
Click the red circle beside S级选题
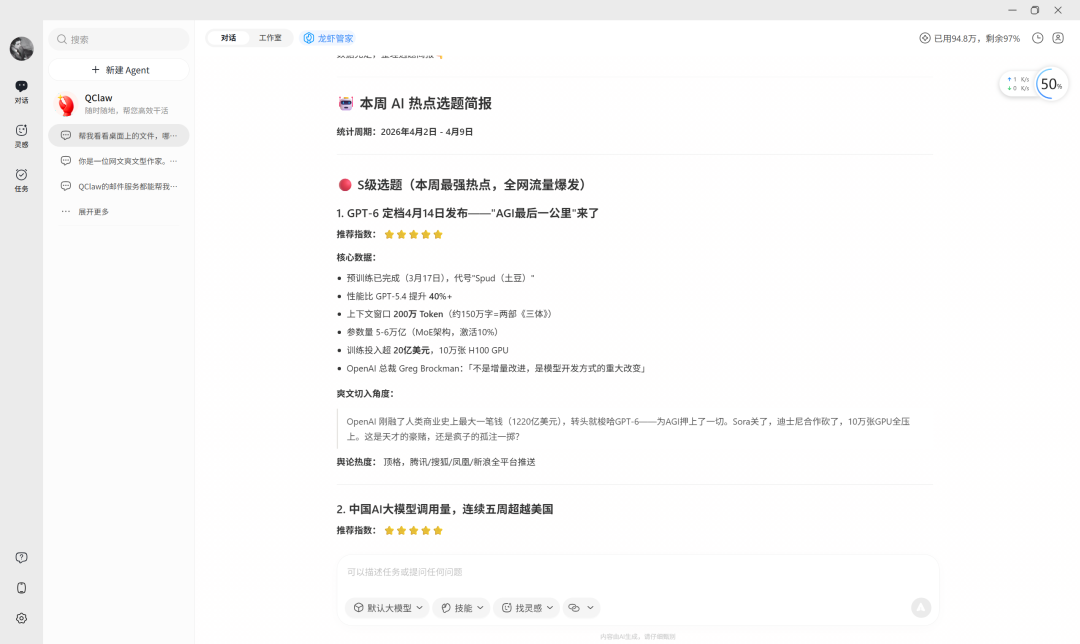pyautogui.click(x=345, y=185)
